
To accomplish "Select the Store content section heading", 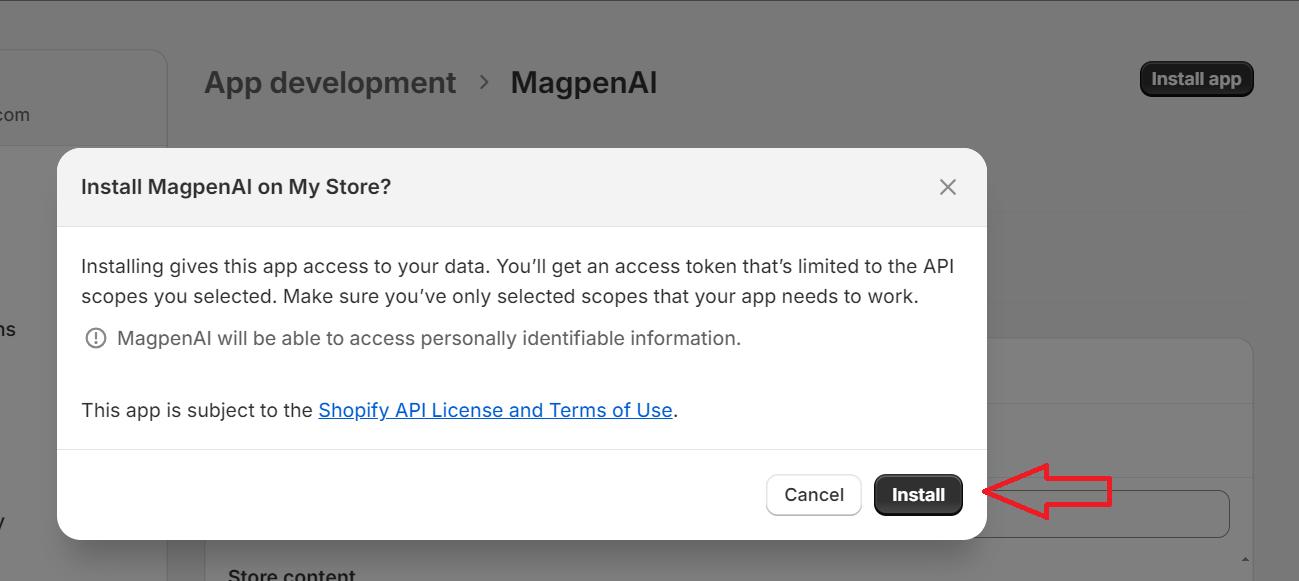I will (292, 575).
